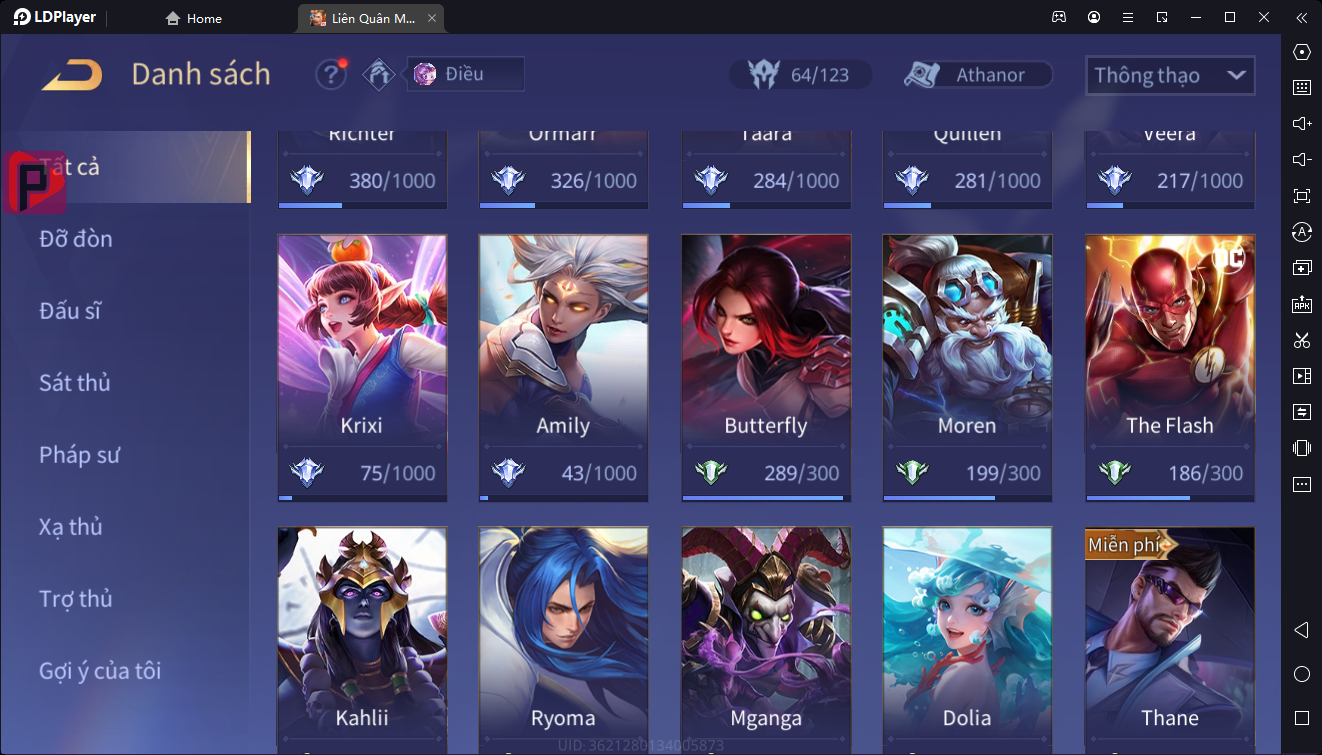Click the Athanor button

click(x=978, y=75)
